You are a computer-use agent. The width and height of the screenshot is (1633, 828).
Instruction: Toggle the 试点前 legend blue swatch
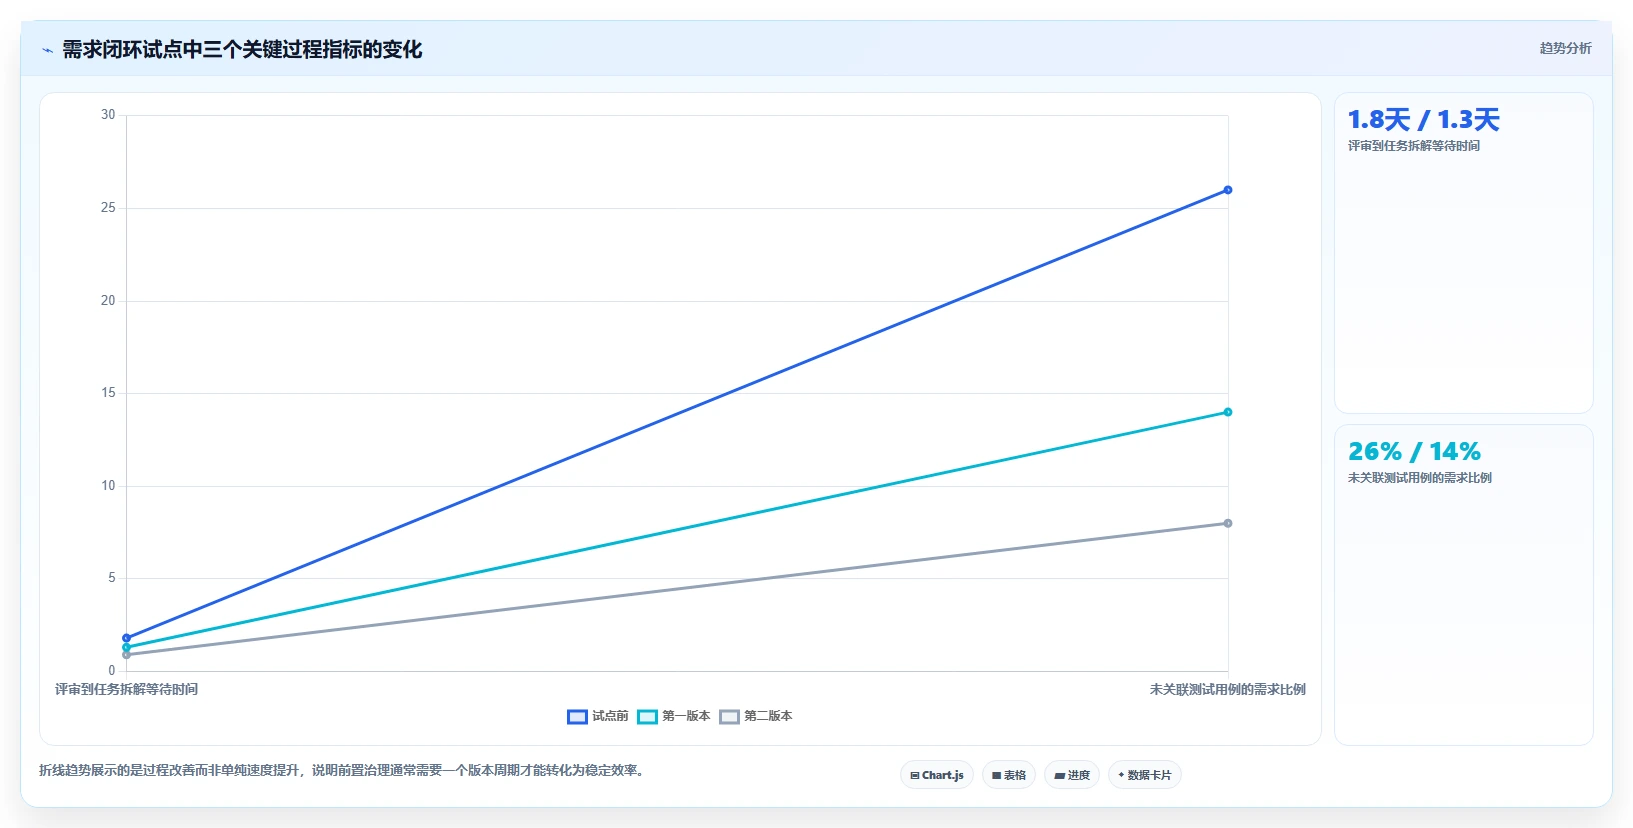tap(577, 716)
